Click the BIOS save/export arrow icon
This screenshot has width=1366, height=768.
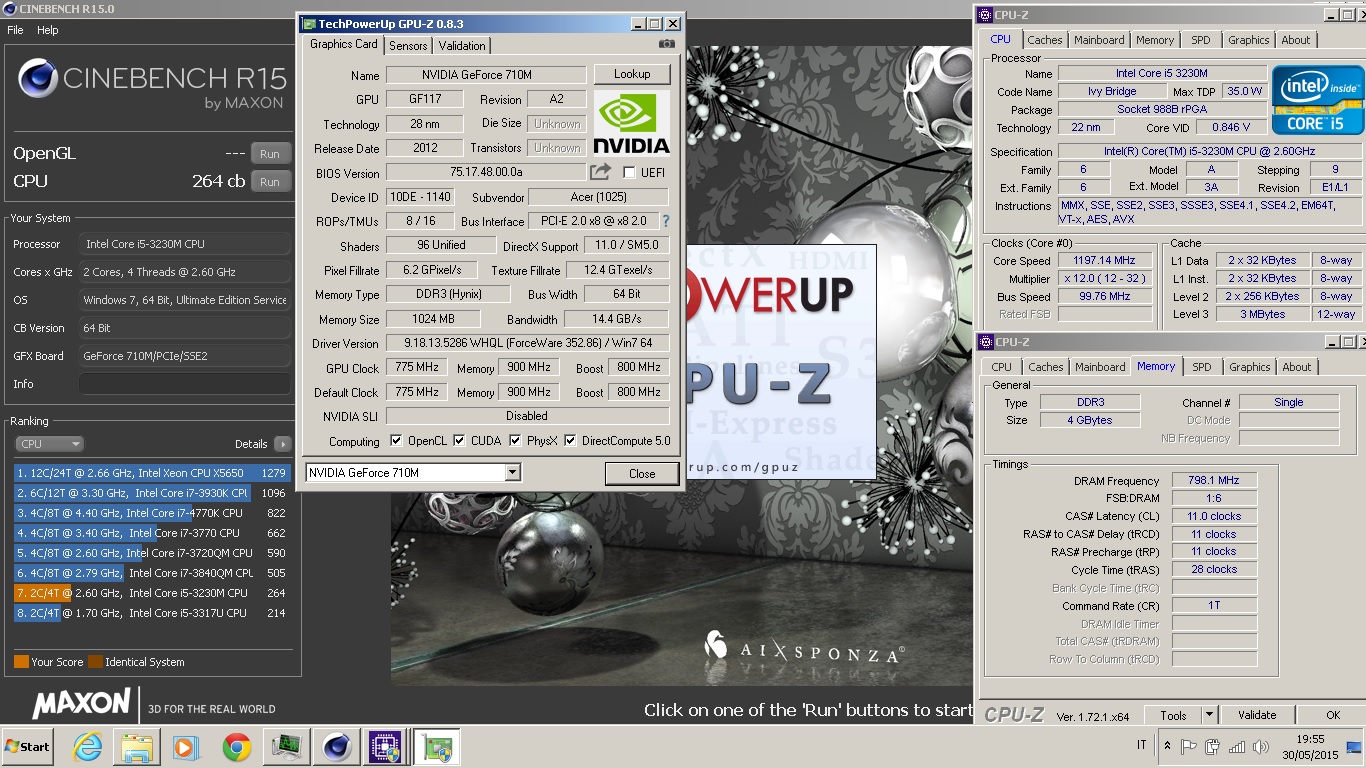(x=600, y=172)
